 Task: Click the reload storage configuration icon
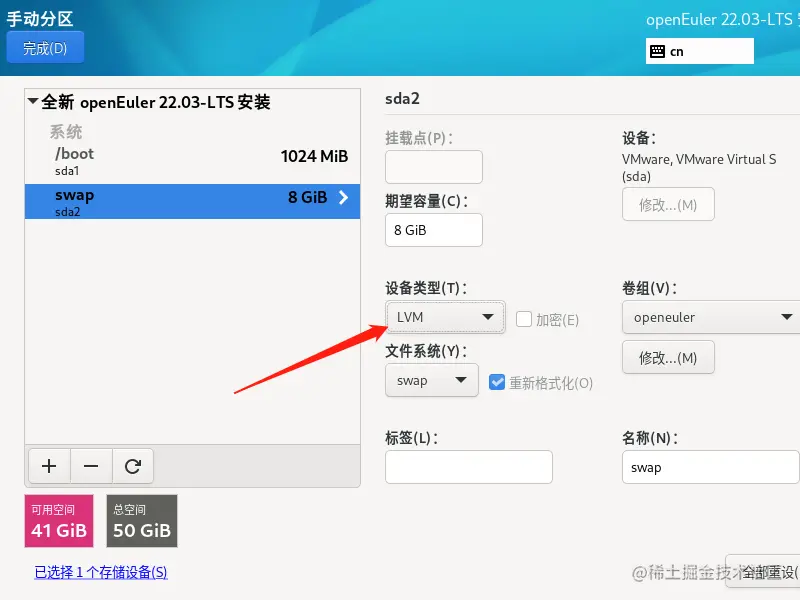pyautogui.click(x=133, y=466)
